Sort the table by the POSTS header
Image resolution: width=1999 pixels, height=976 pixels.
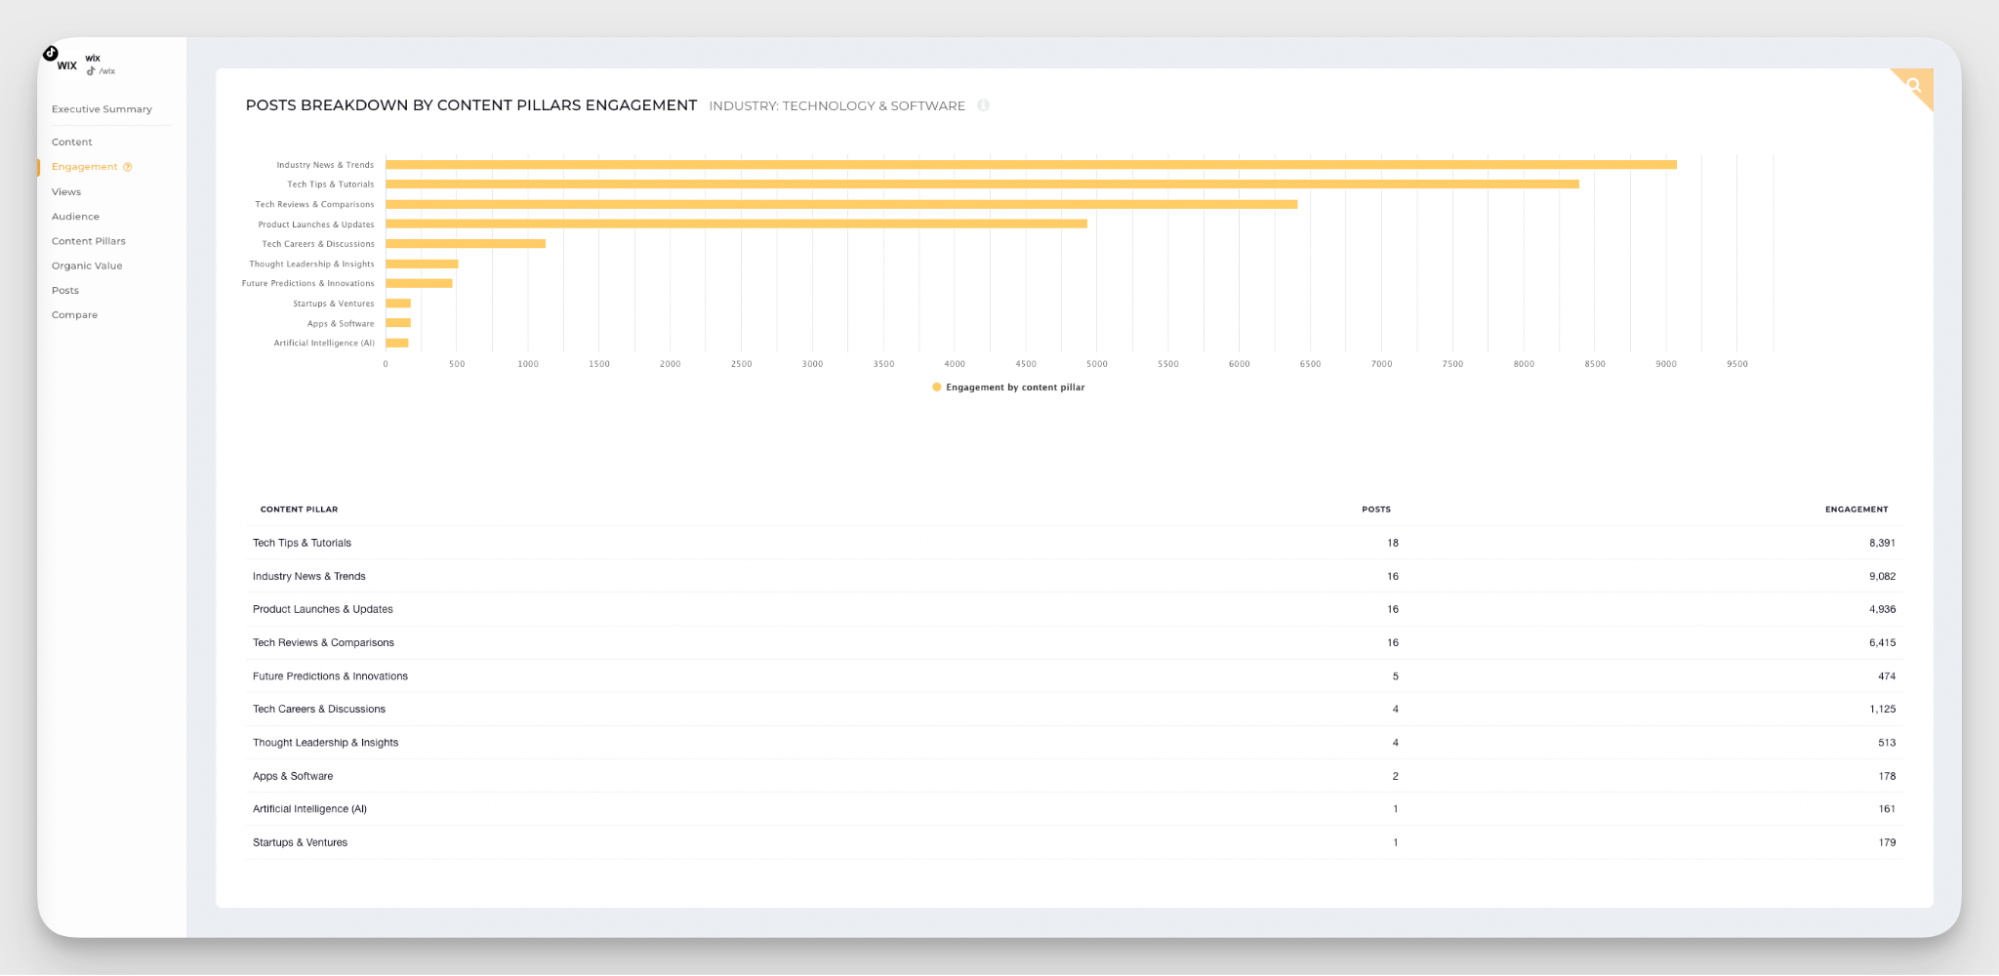[1374, 509]
